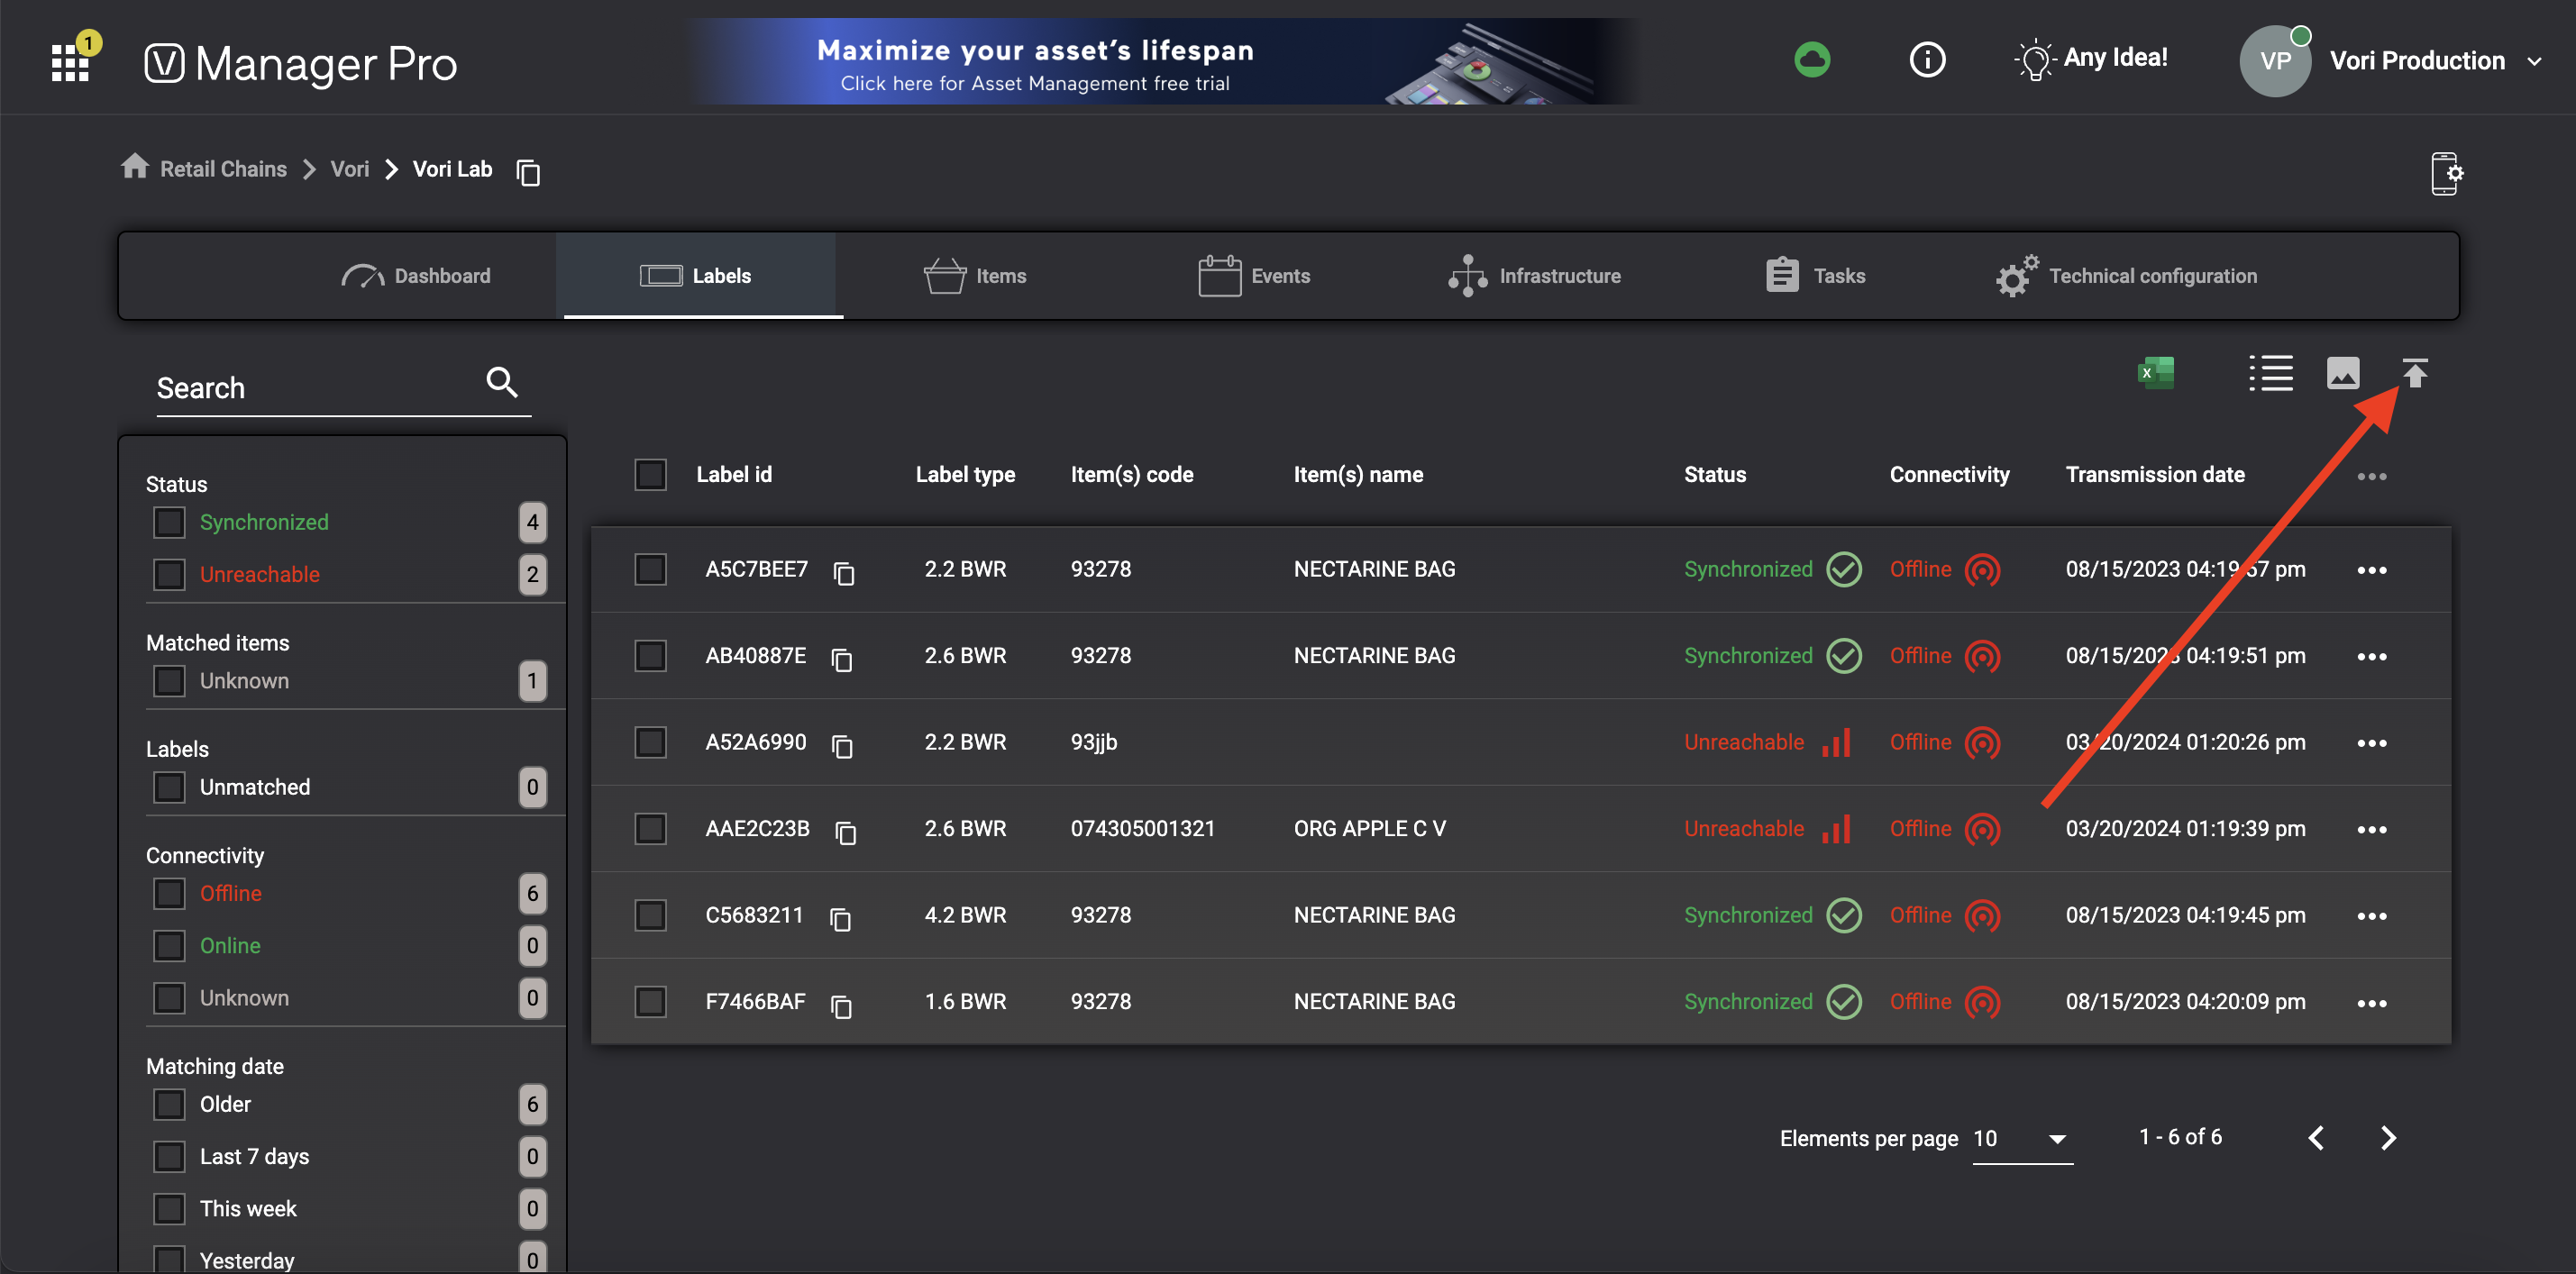Select row checkbox for AAE2C23B
Image resolution: width=2576 pixels, height=1274 pixels.
tap(650, 828)
